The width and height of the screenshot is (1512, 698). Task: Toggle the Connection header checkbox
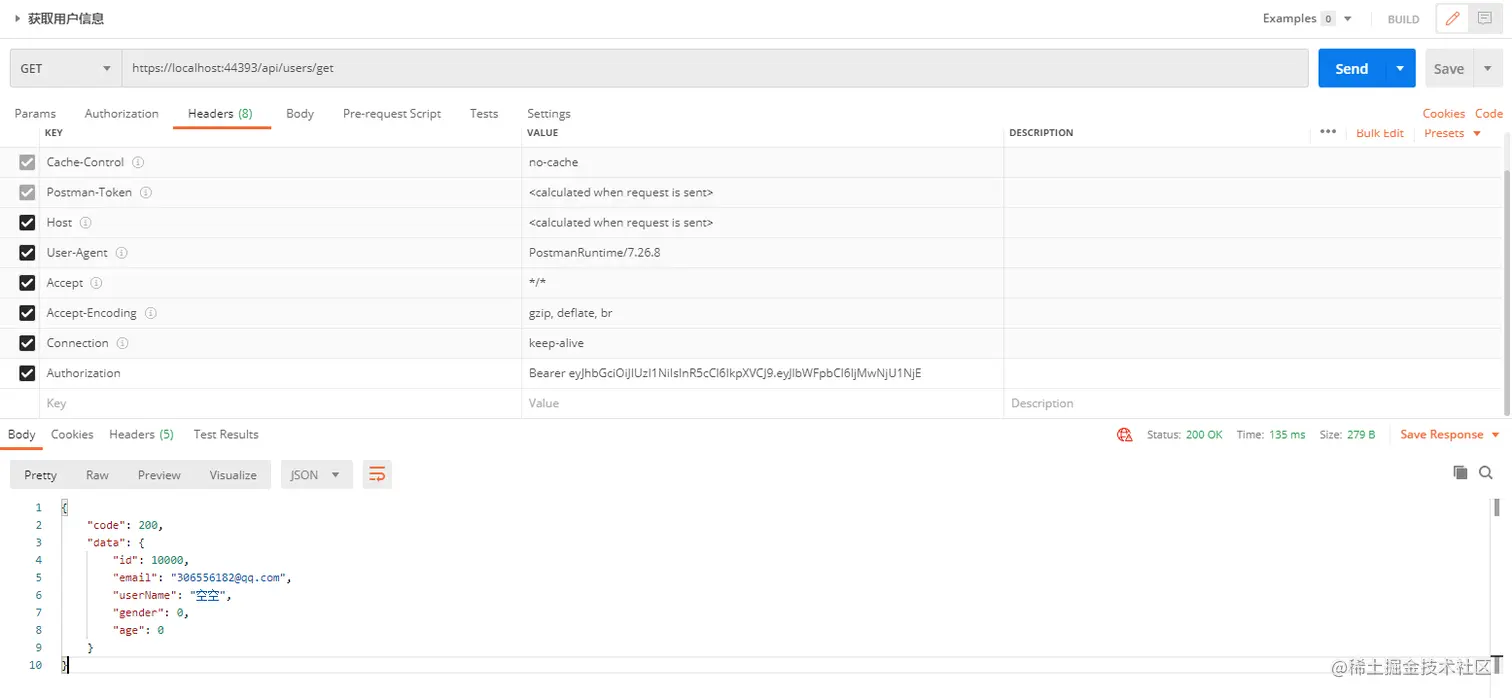27,343
